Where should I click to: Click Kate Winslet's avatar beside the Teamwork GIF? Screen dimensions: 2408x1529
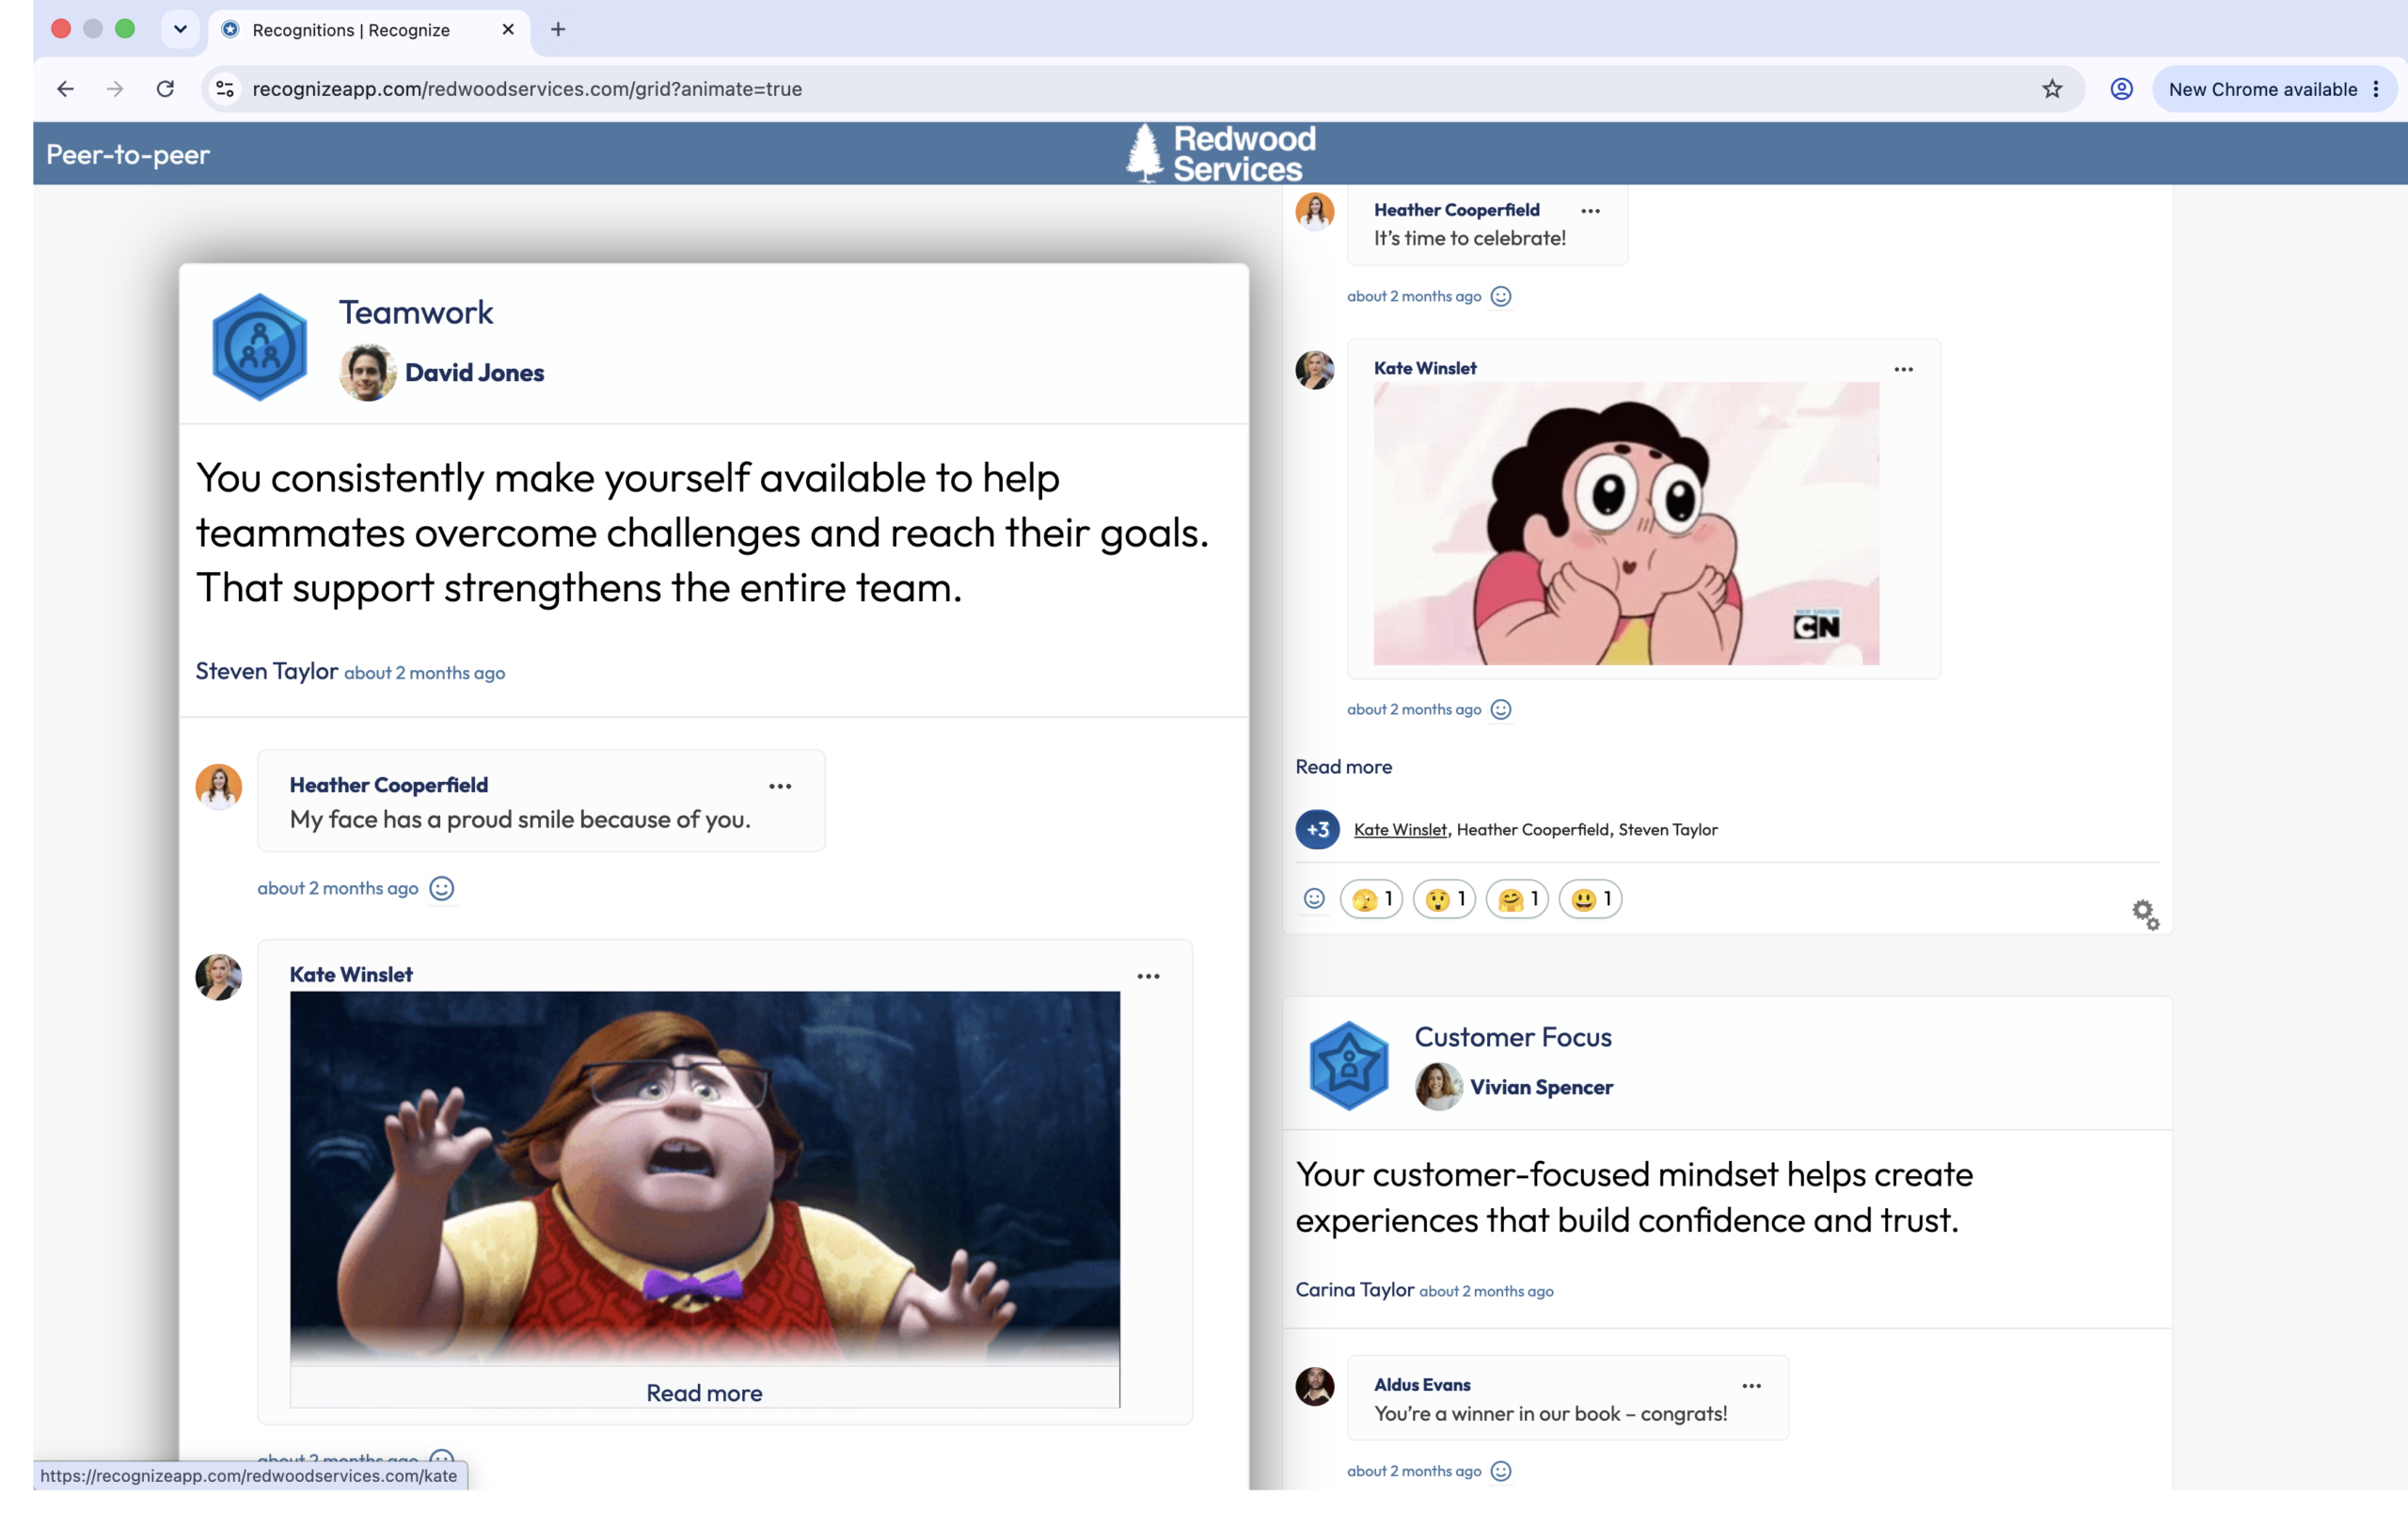point(218,977)
